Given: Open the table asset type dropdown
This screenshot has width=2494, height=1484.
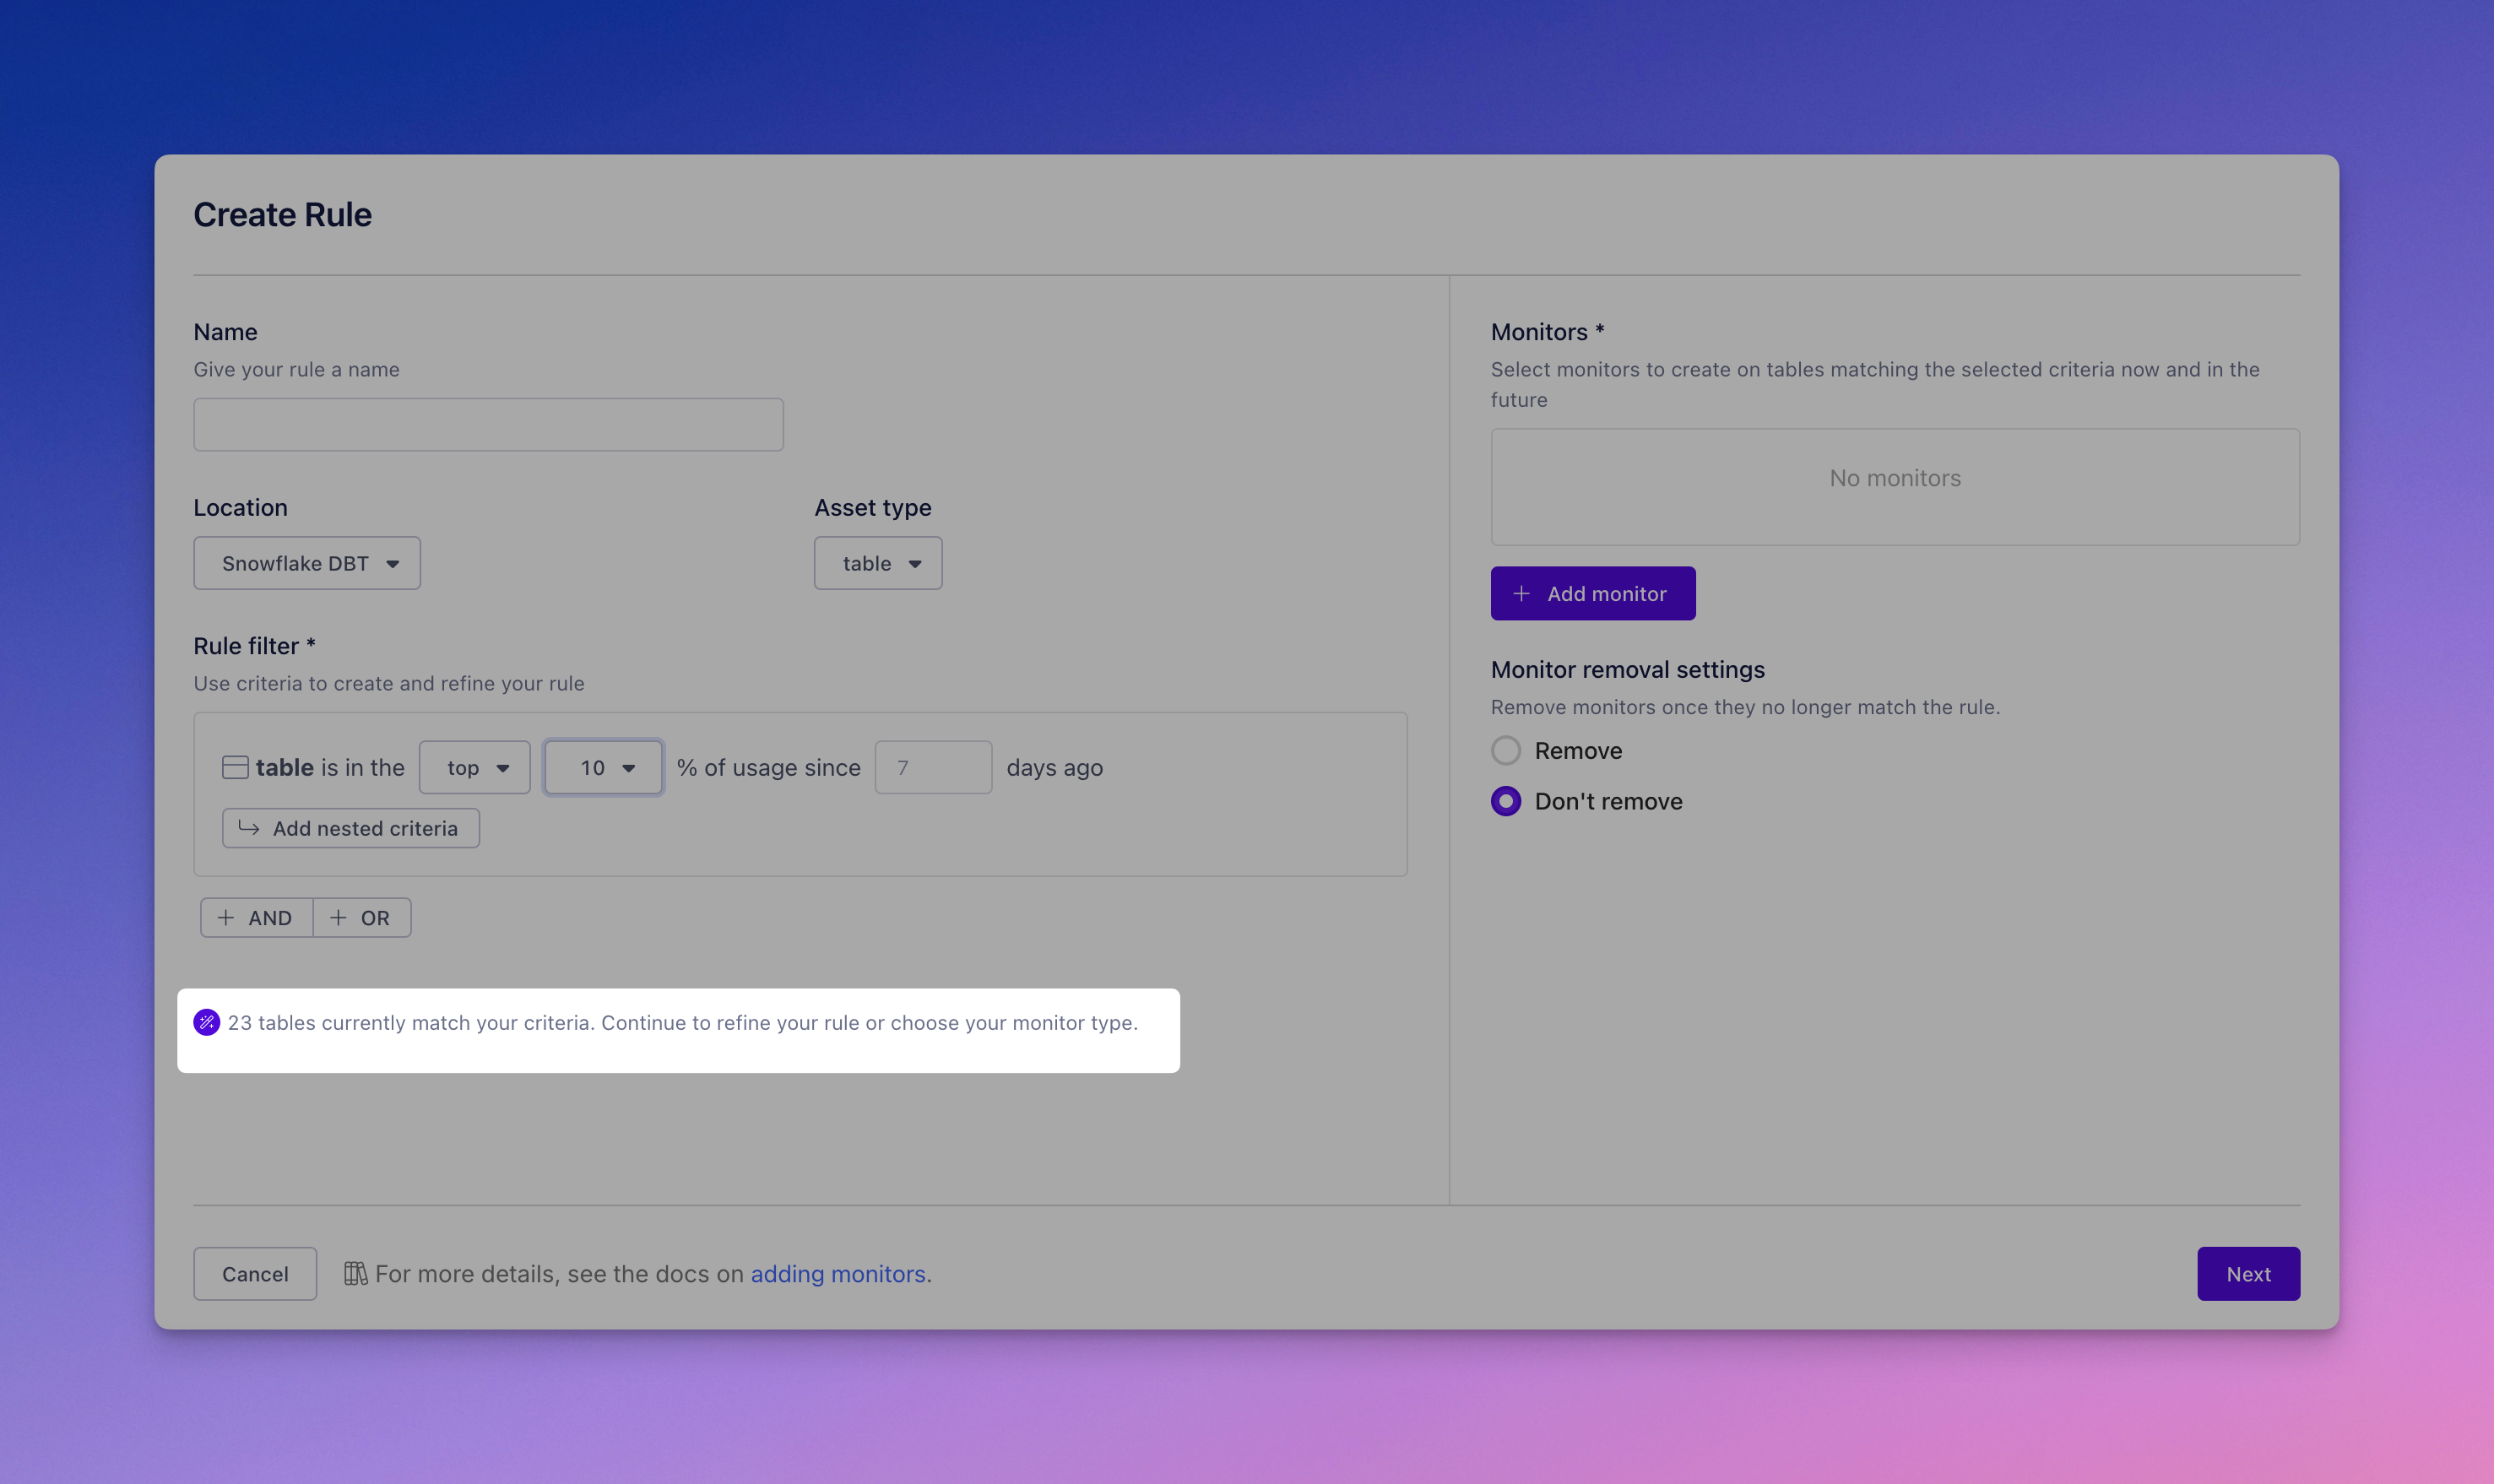Looking at the screenshot, I should point(878,563).
